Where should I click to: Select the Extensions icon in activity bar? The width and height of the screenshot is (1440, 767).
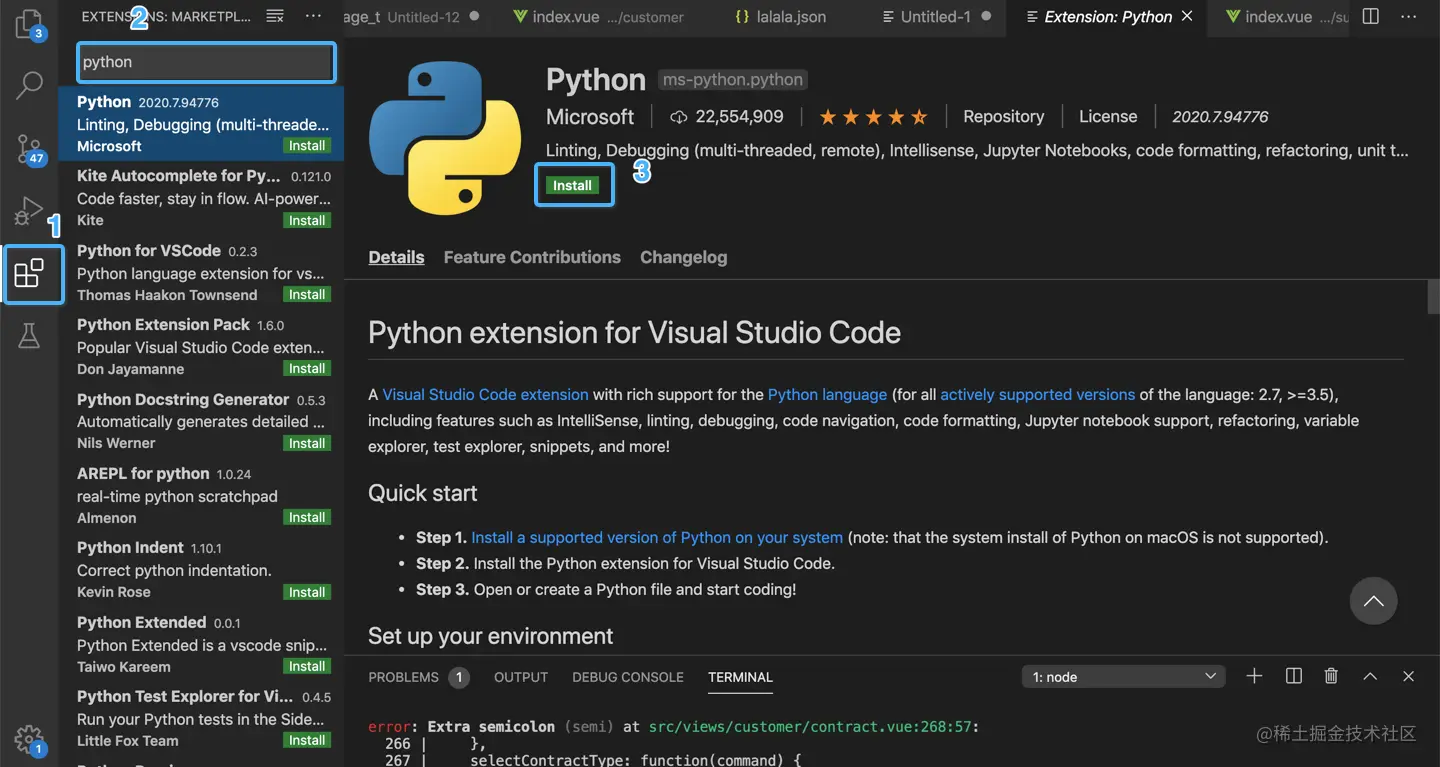click(30, 273)
